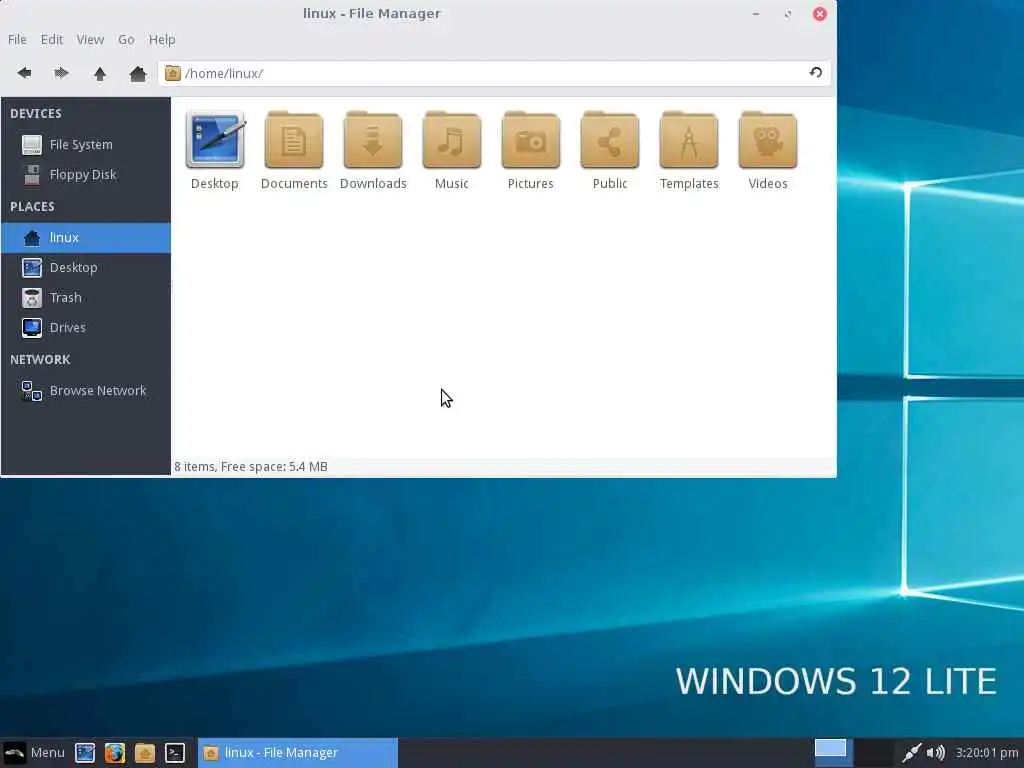Viewport: 1024px width, 768px height.
Task: Click show desktop icon in taskbar
Action: [85, 753]
